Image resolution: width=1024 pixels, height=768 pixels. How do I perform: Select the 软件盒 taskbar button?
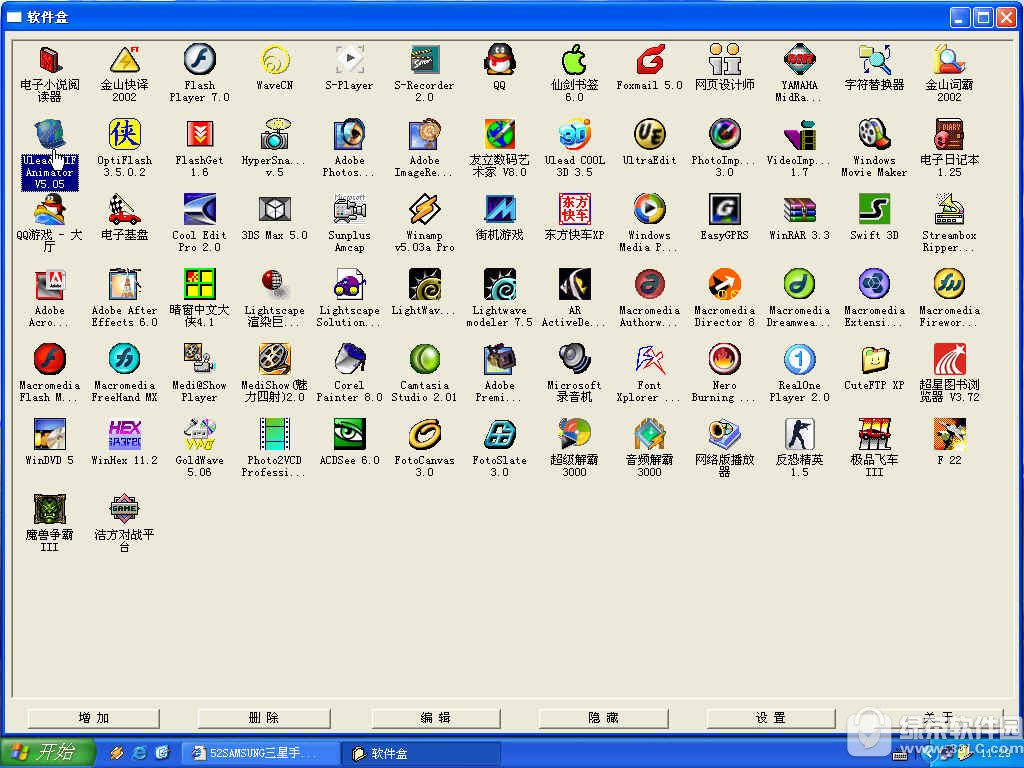[421, 754]
